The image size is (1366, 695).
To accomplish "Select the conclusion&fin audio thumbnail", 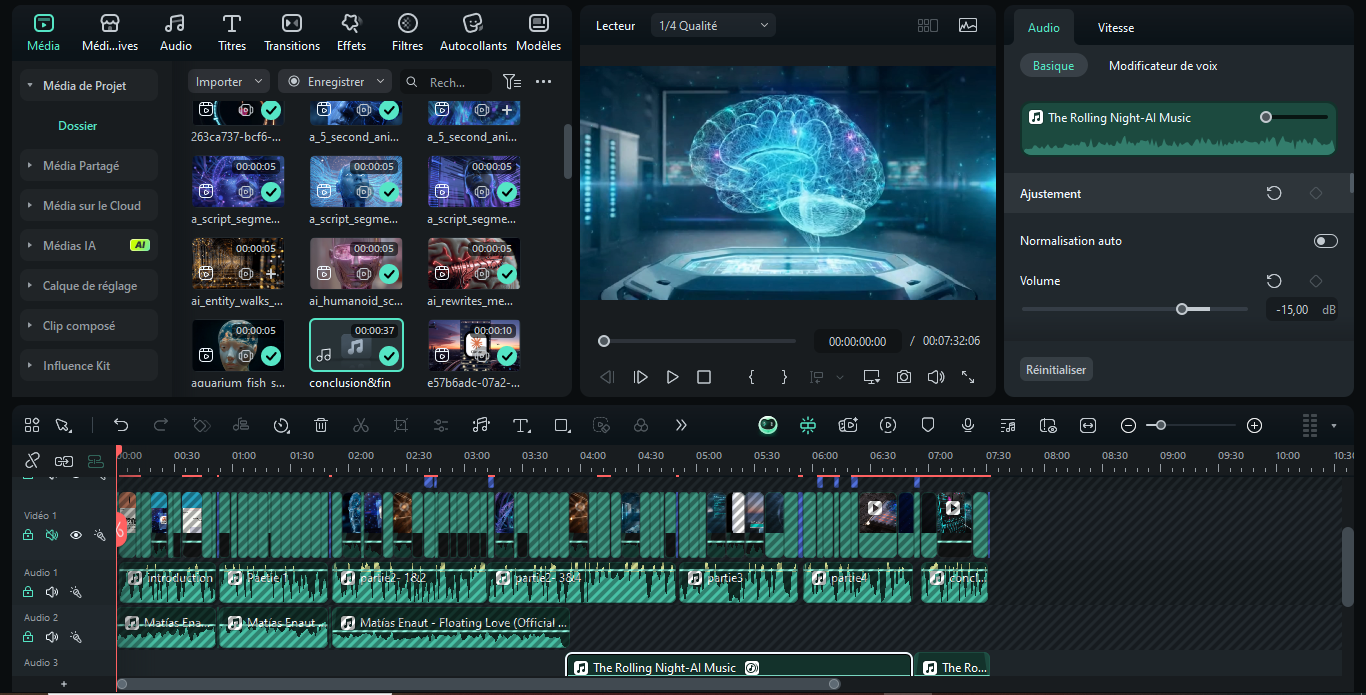I will click(x=356, y=345).
